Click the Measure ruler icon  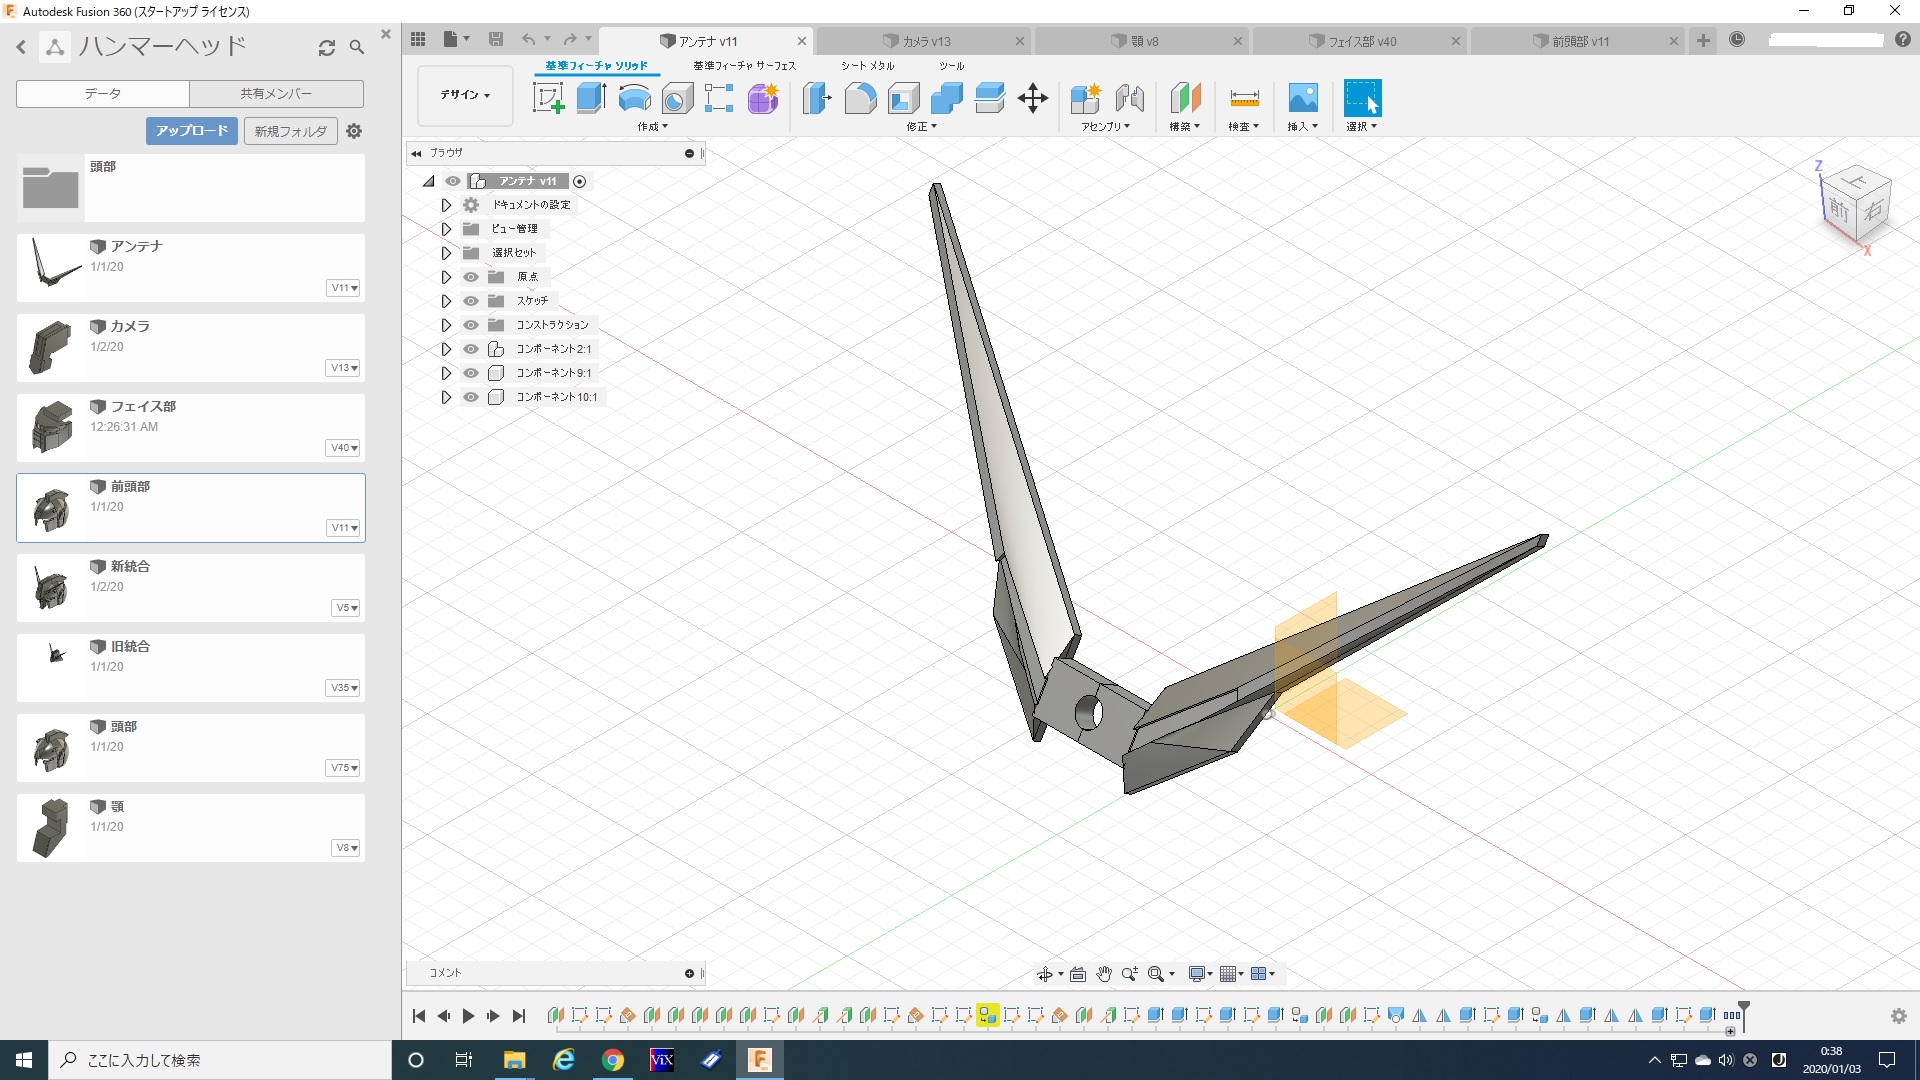tap(1244, 98)
